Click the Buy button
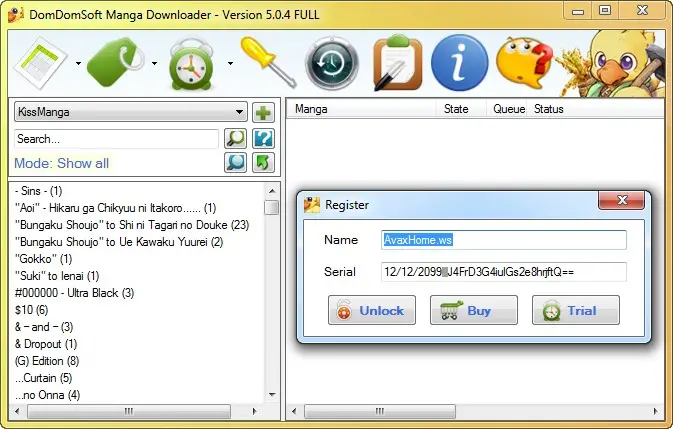This screenshot has height=429, width=673. 474,310
